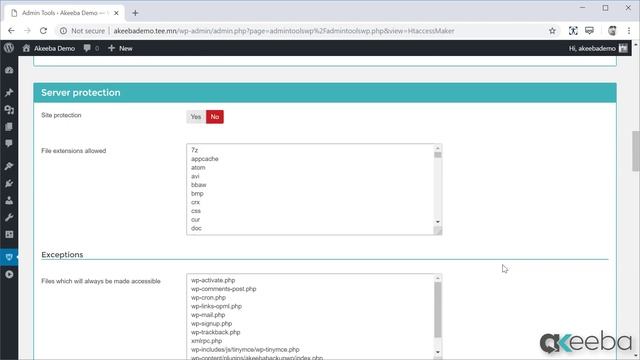The image size is (640, 360).
Task: Click the 'wp-trackback.php' line
Action: (x=216, y=332)
